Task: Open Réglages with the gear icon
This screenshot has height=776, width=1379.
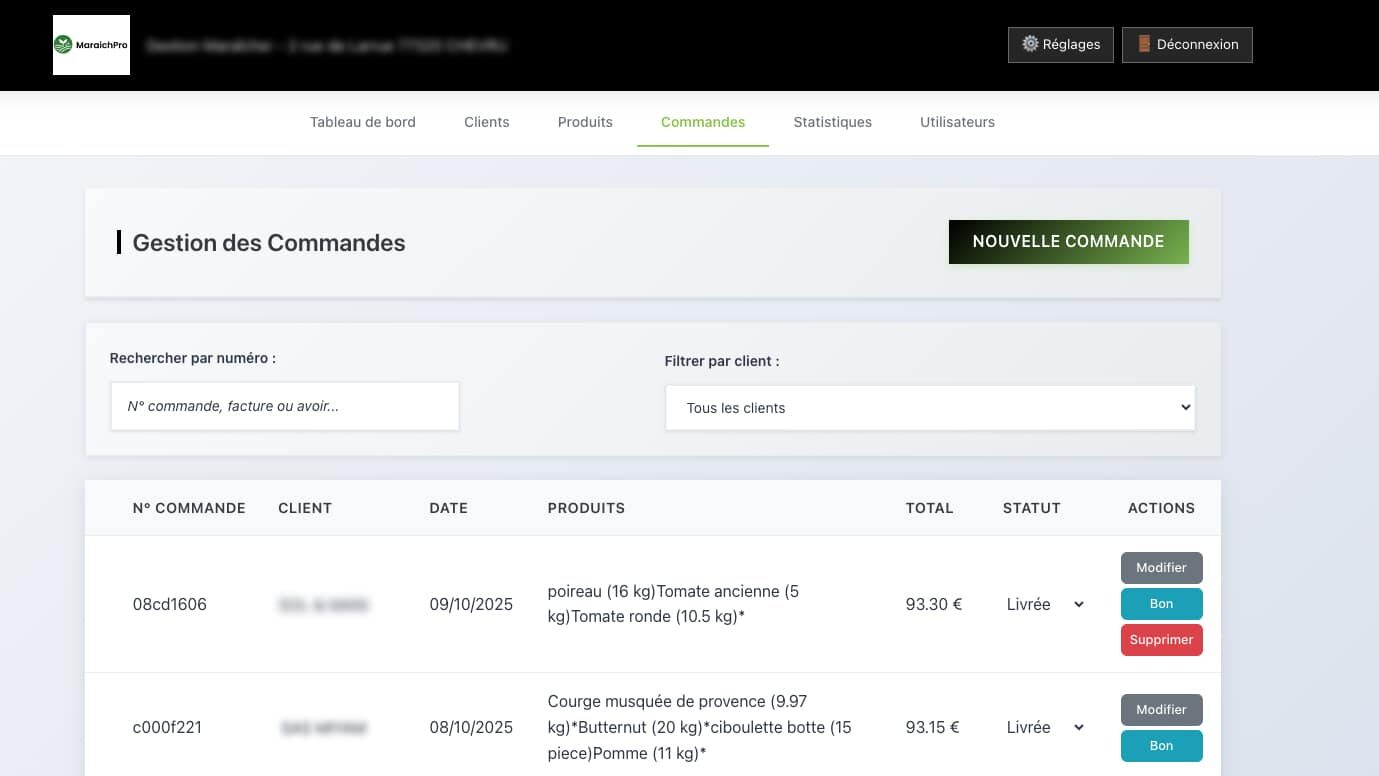Action: click(x=1060, y=45)
